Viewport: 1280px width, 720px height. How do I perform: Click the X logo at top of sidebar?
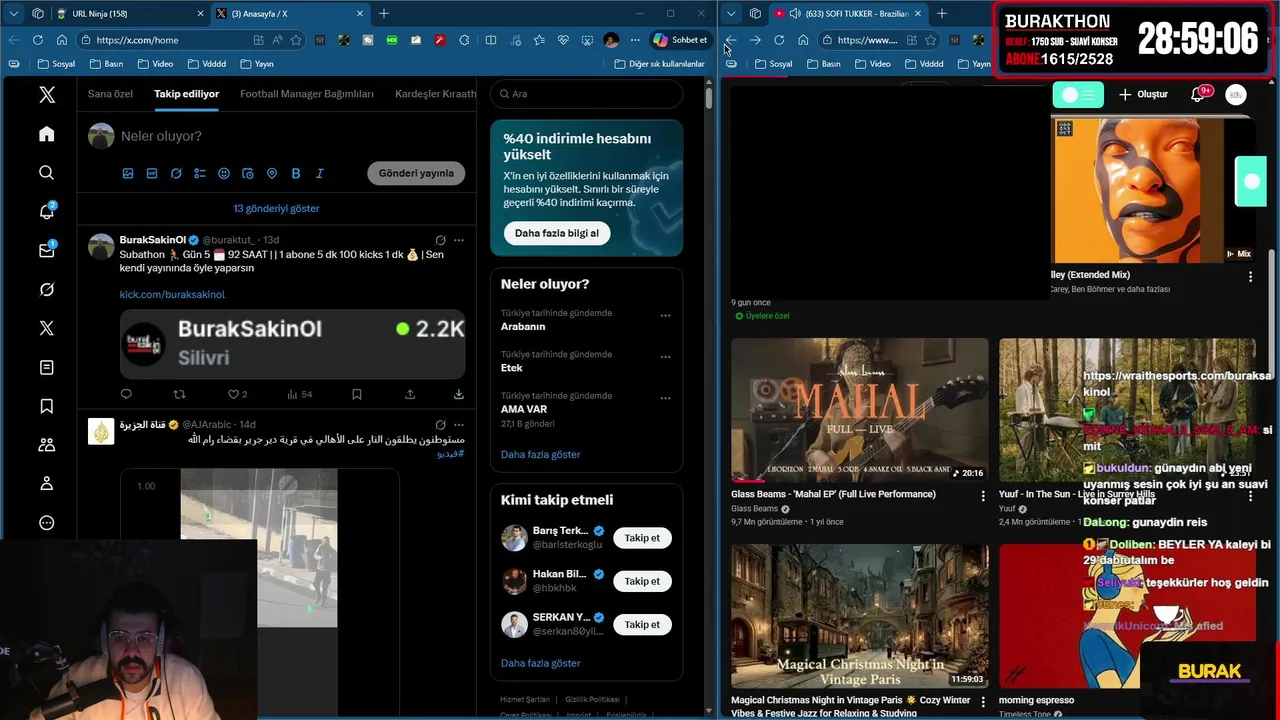(47, 95)
